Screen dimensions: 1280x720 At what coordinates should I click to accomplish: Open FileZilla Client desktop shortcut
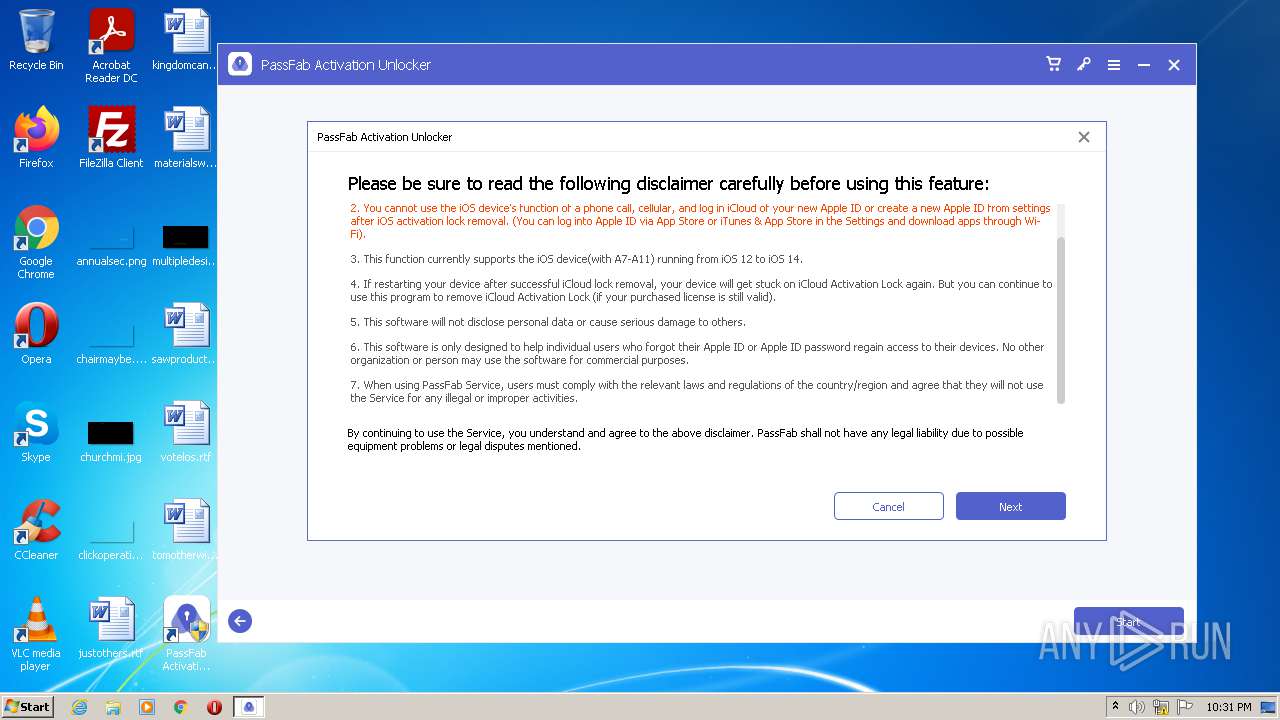pyautogui.click(x=111, y=138)
